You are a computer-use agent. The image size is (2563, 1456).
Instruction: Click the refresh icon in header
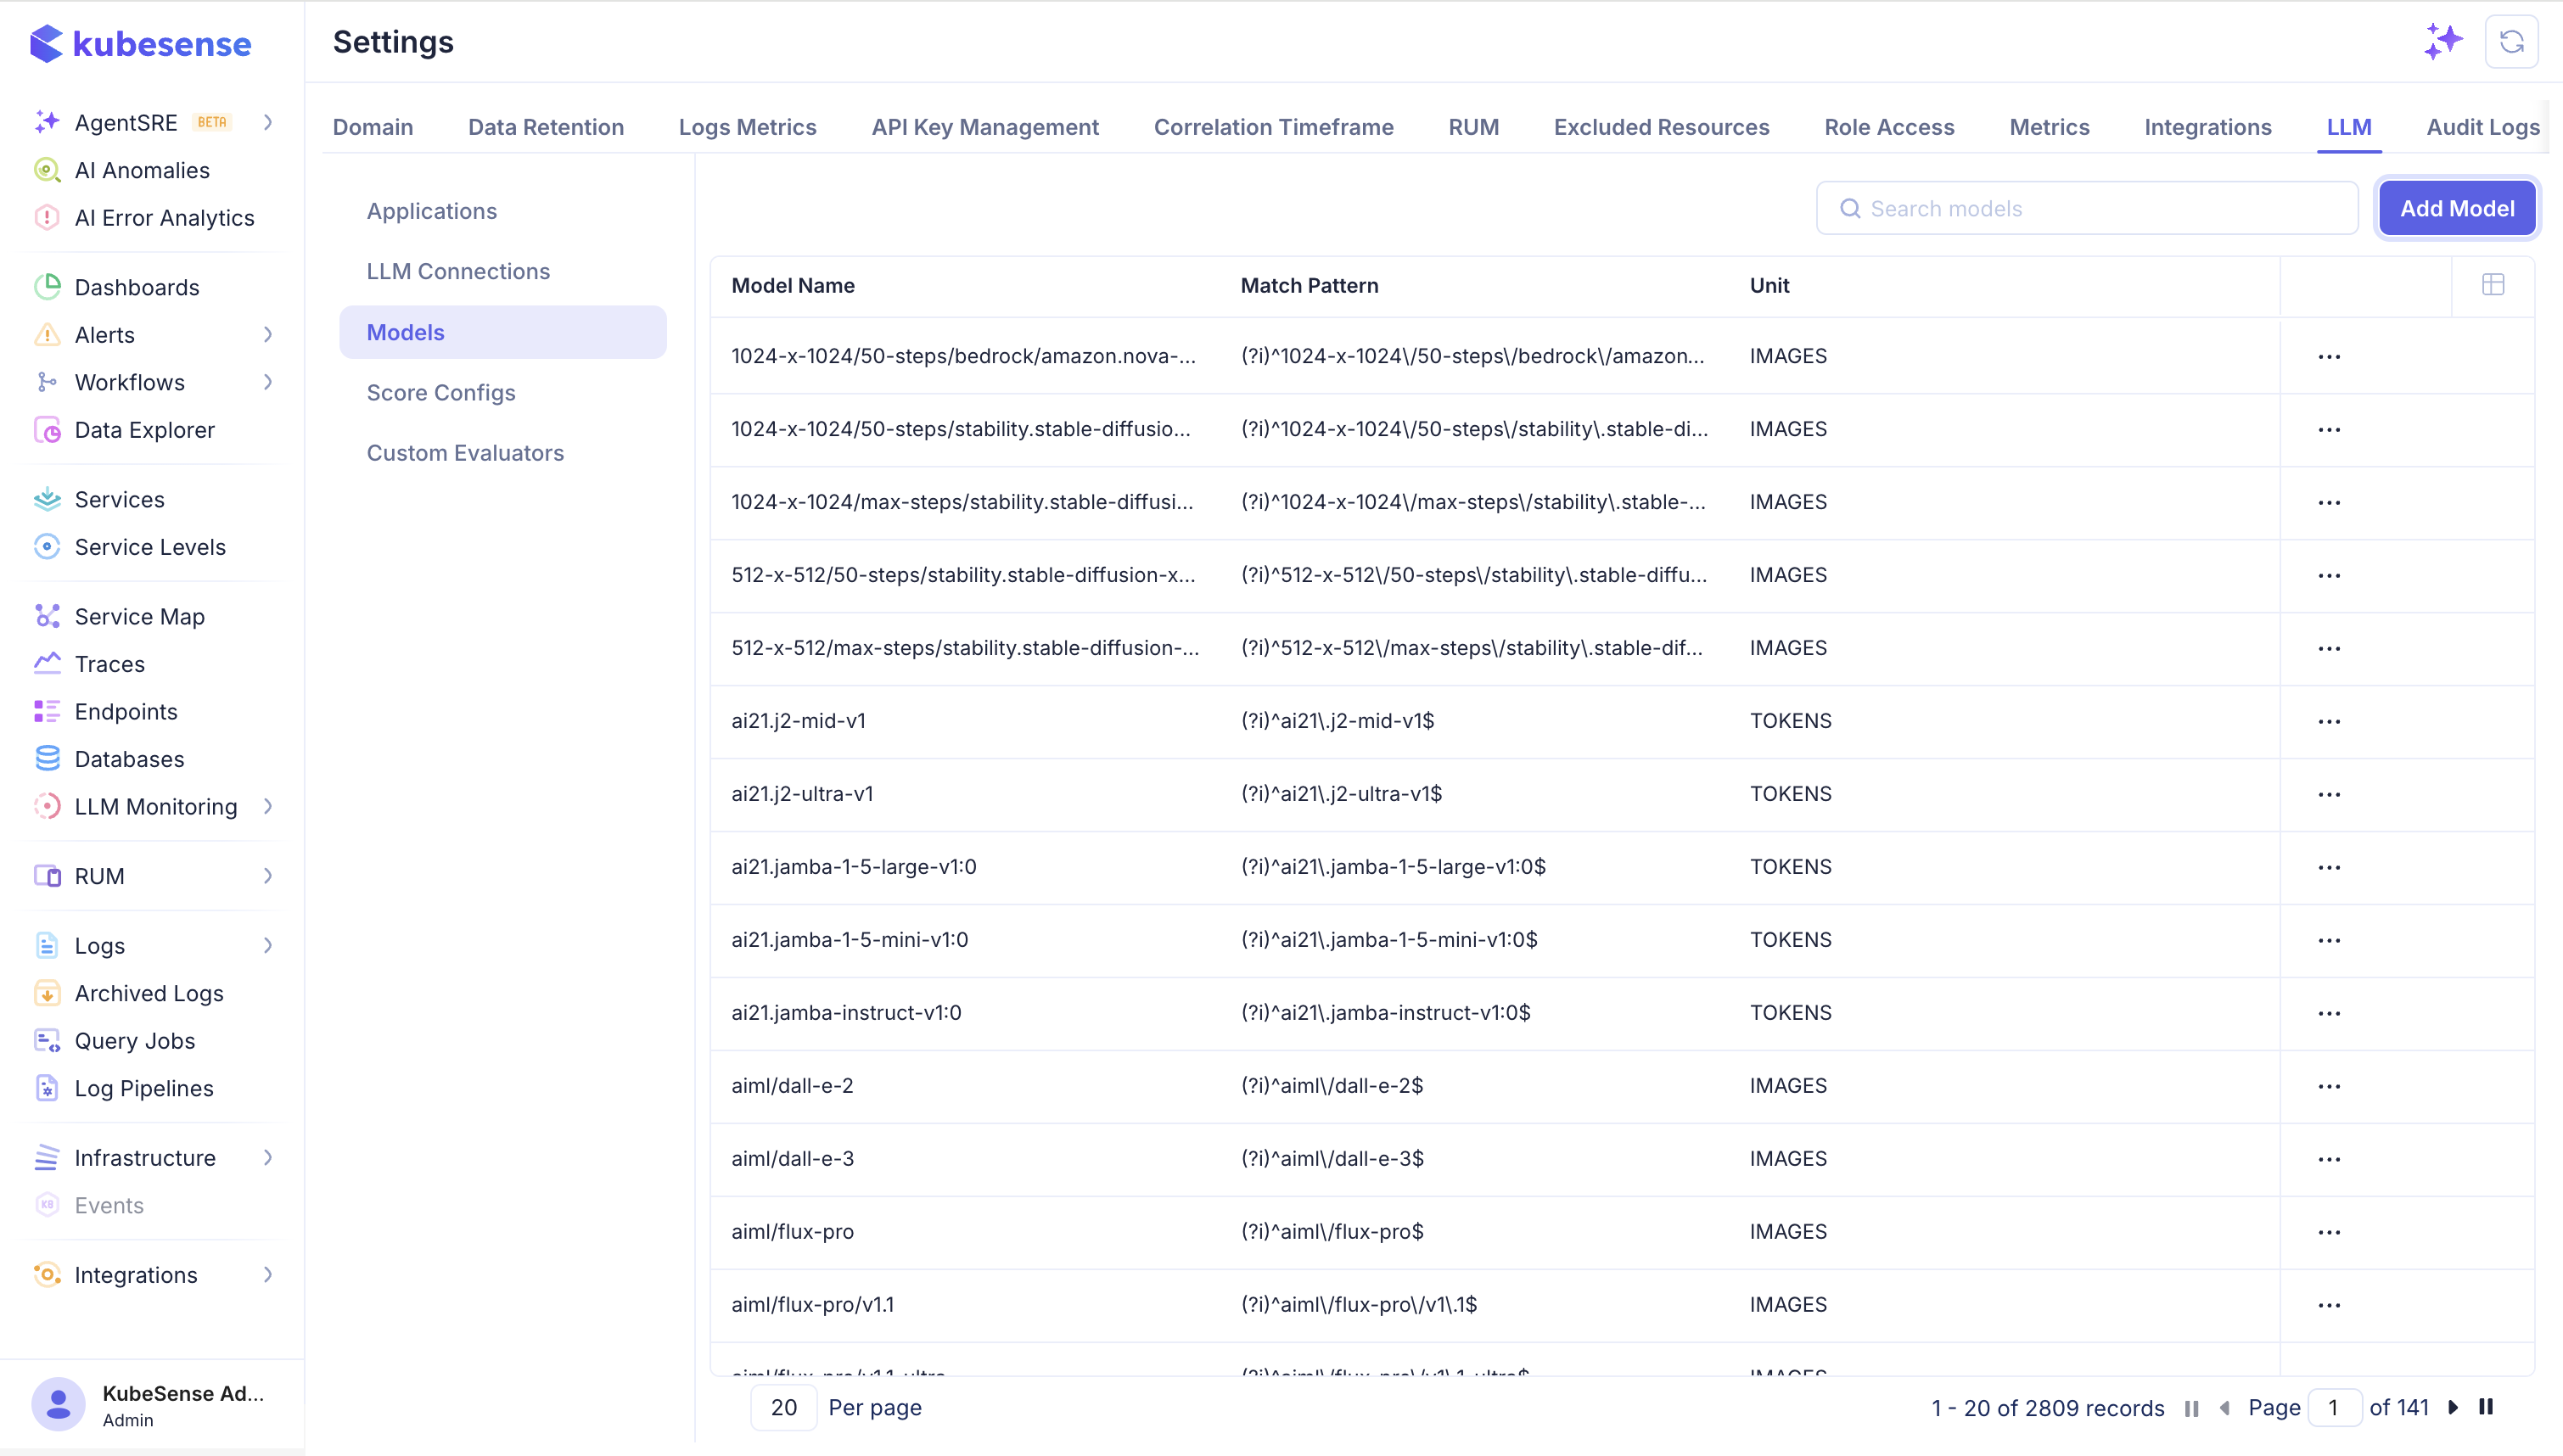coord(2511,41)
